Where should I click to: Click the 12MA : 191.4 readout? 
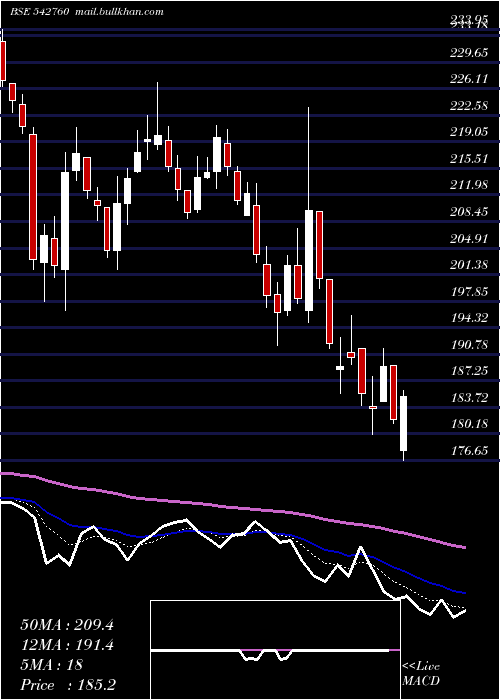pos(67,645)
